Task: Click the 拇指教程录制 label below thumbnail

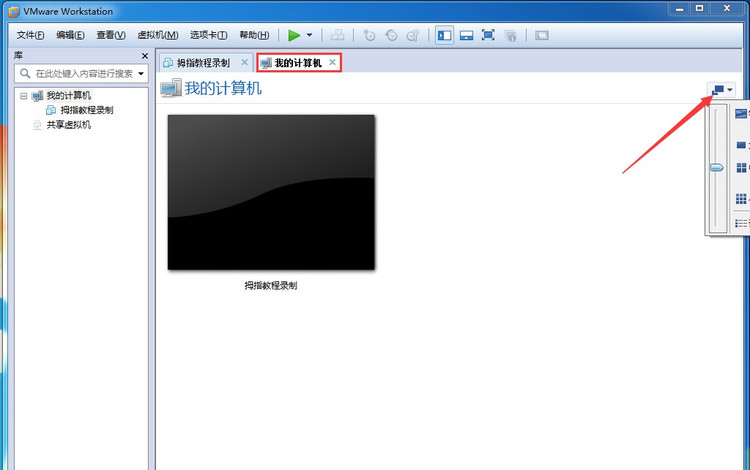Action: click(x=271, y=285)
